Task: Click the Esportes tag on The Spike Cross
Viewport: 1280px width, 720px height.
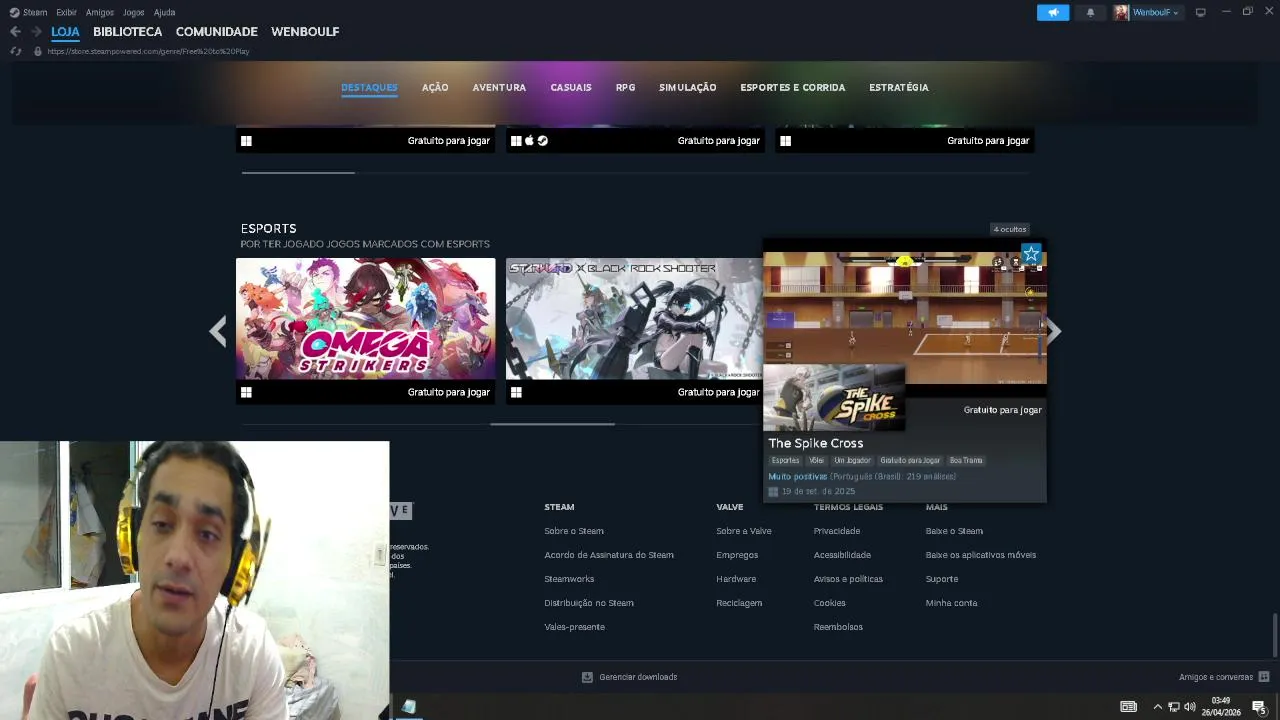Action: [785, 461]
